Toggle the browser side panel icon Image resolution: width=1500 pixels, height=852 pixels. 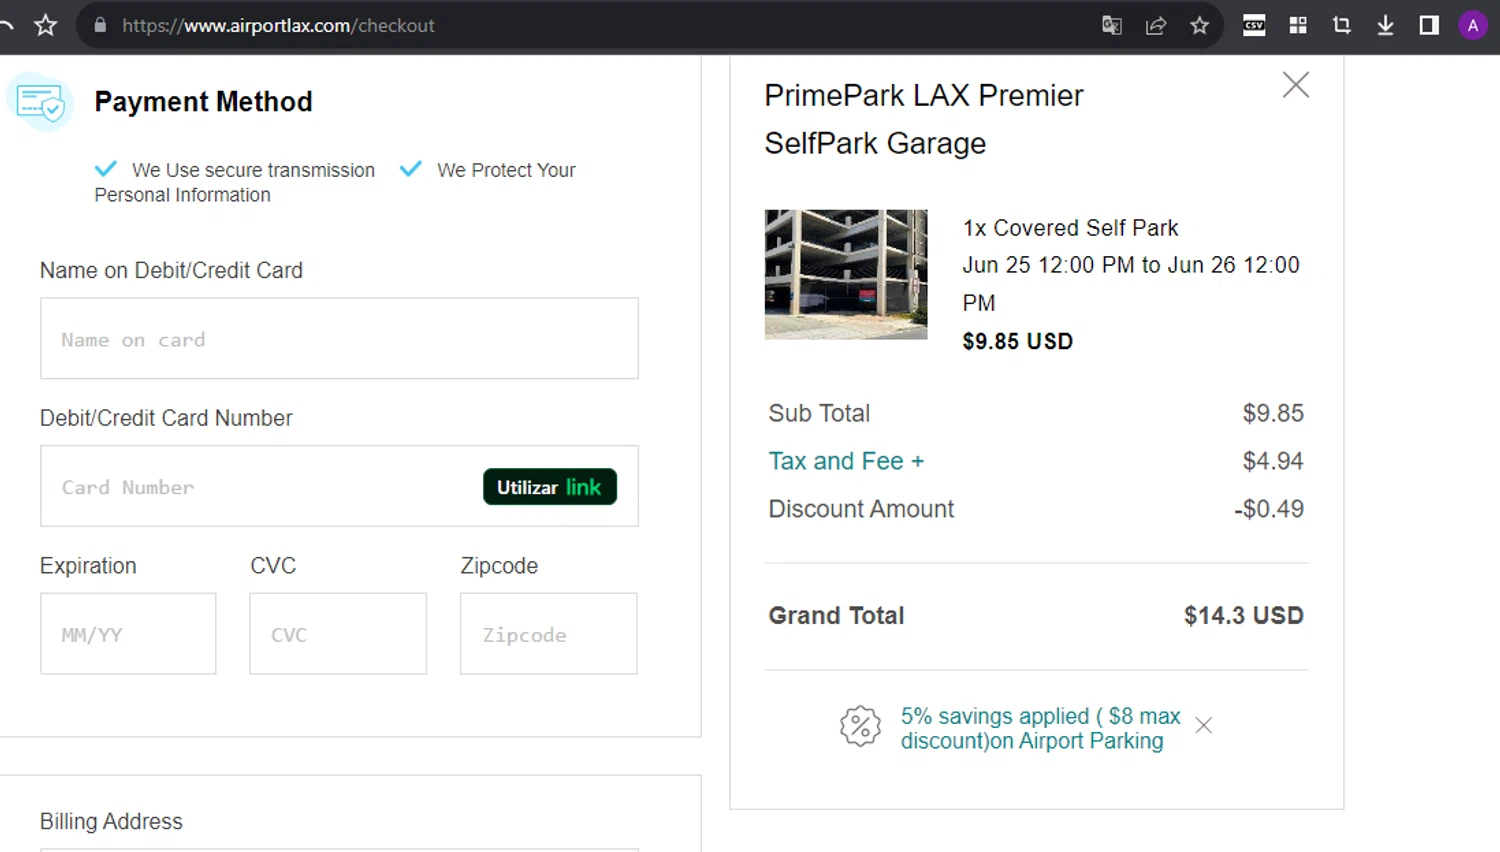pos(1429,26)
